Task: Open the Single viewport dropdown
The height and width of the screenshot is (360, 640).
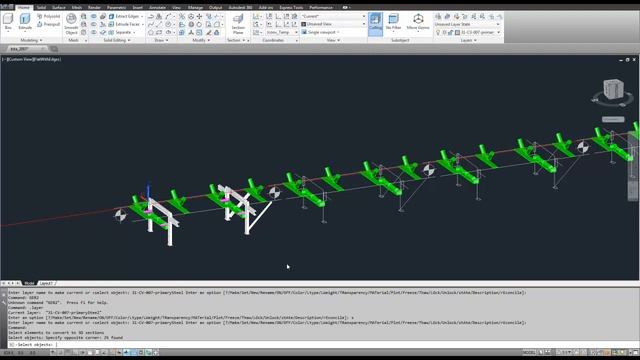Action: point(321,32)
